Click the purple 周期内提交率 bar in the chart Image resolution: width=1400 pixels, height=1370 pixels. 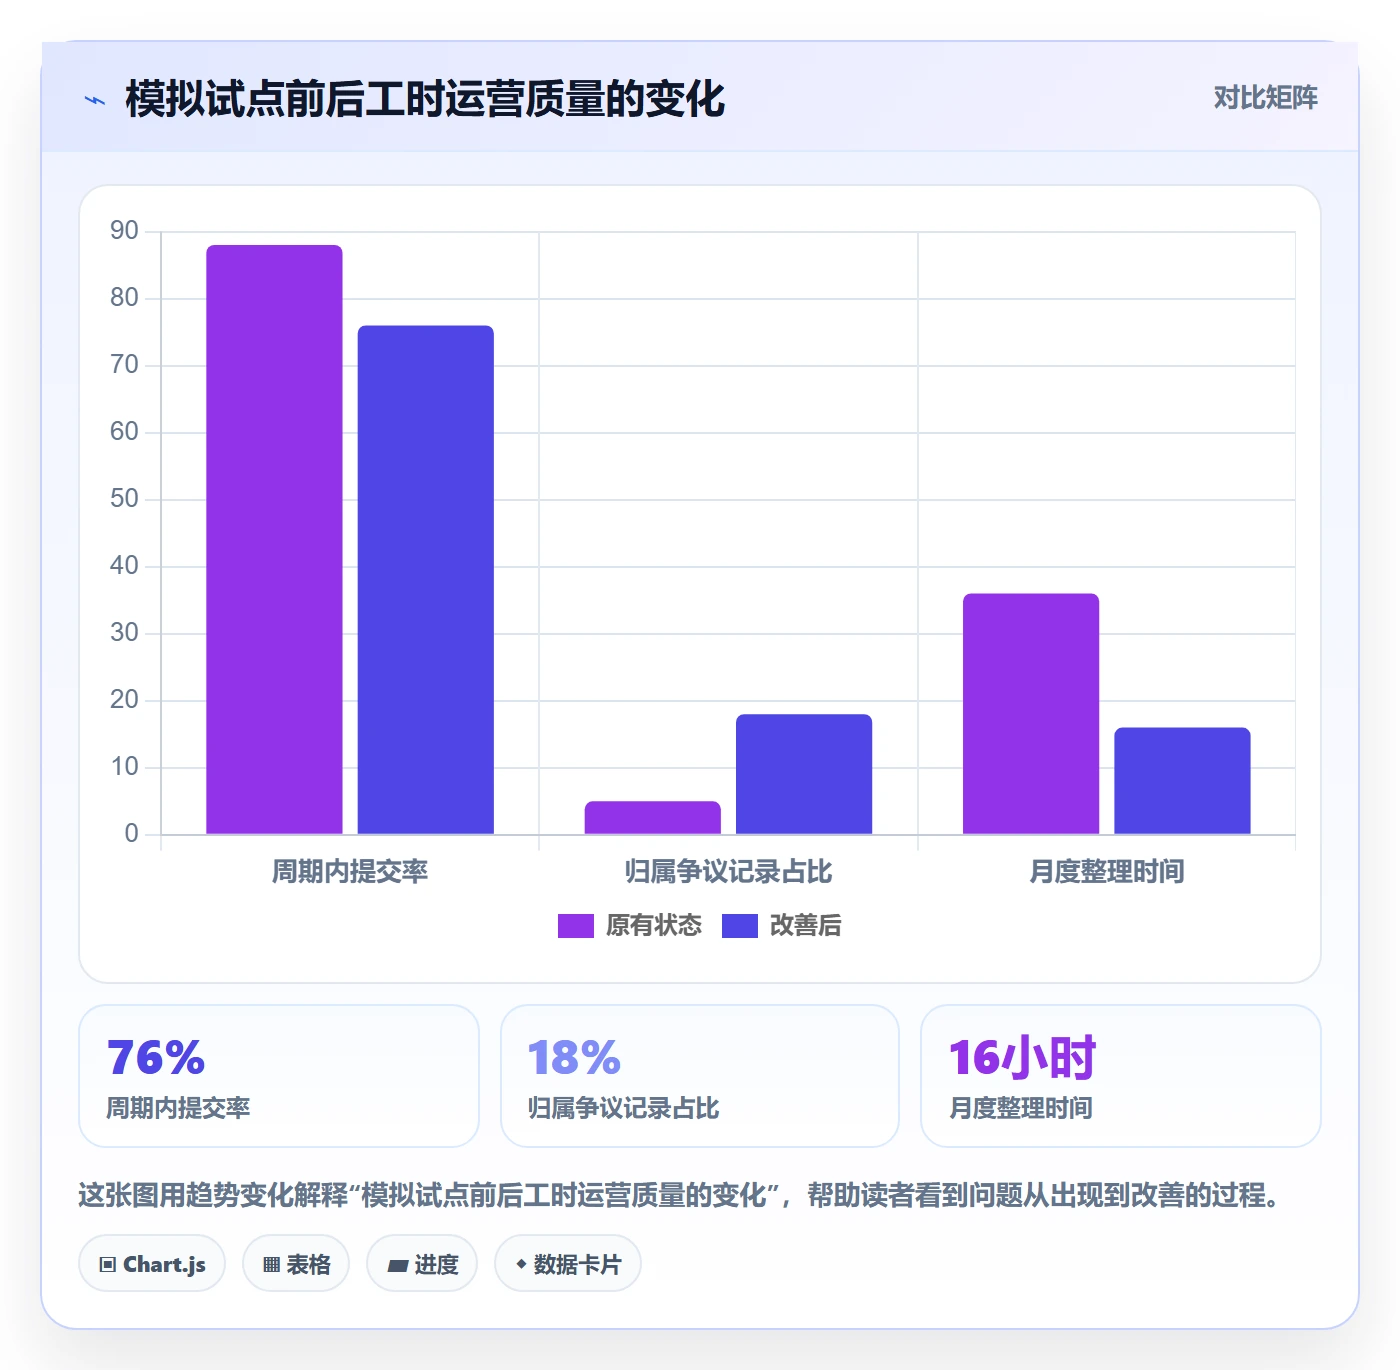pyautogui.click(x=274, y=539)
